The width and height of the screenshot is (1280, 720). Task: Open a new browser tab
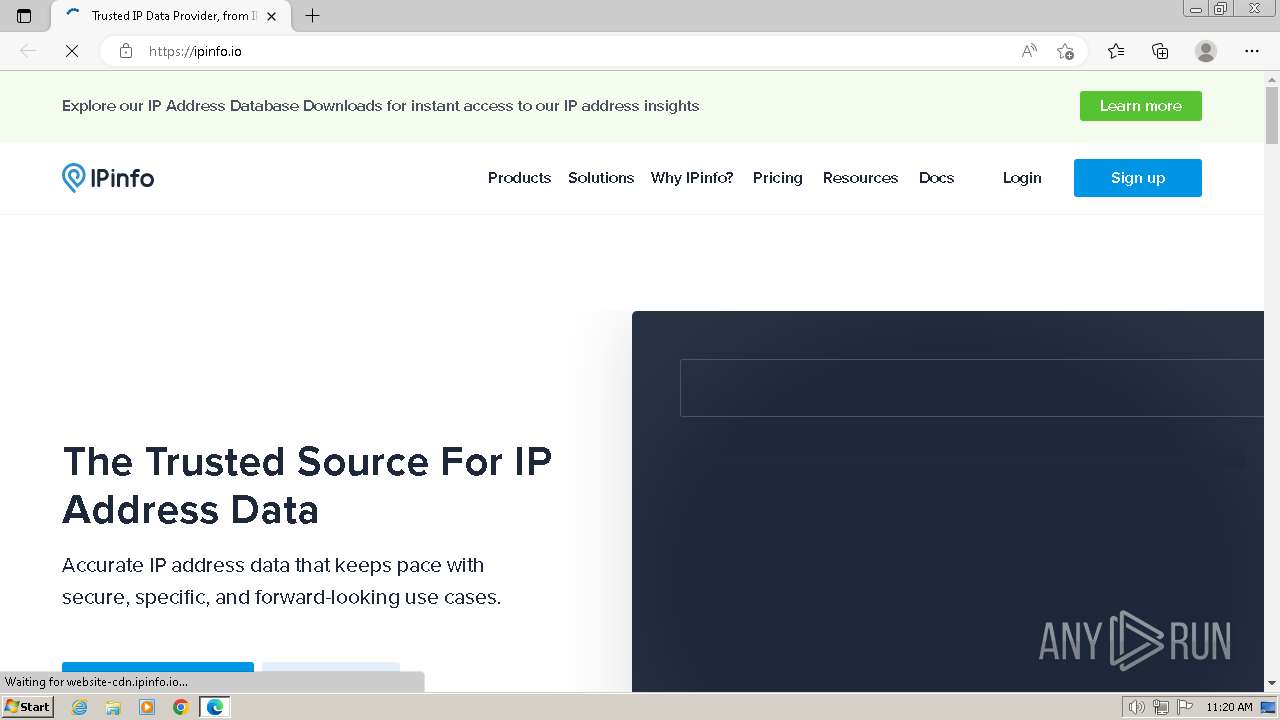click(312, 16)
